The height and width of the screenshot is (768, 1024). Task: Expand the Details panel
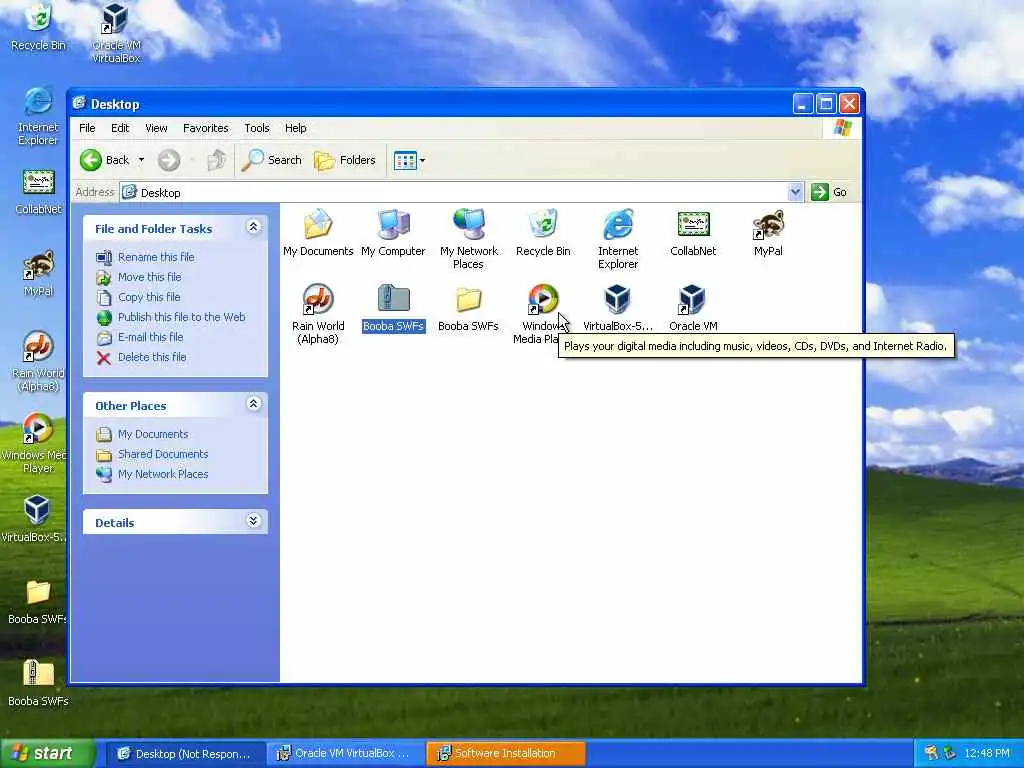[x=253, y=520]
